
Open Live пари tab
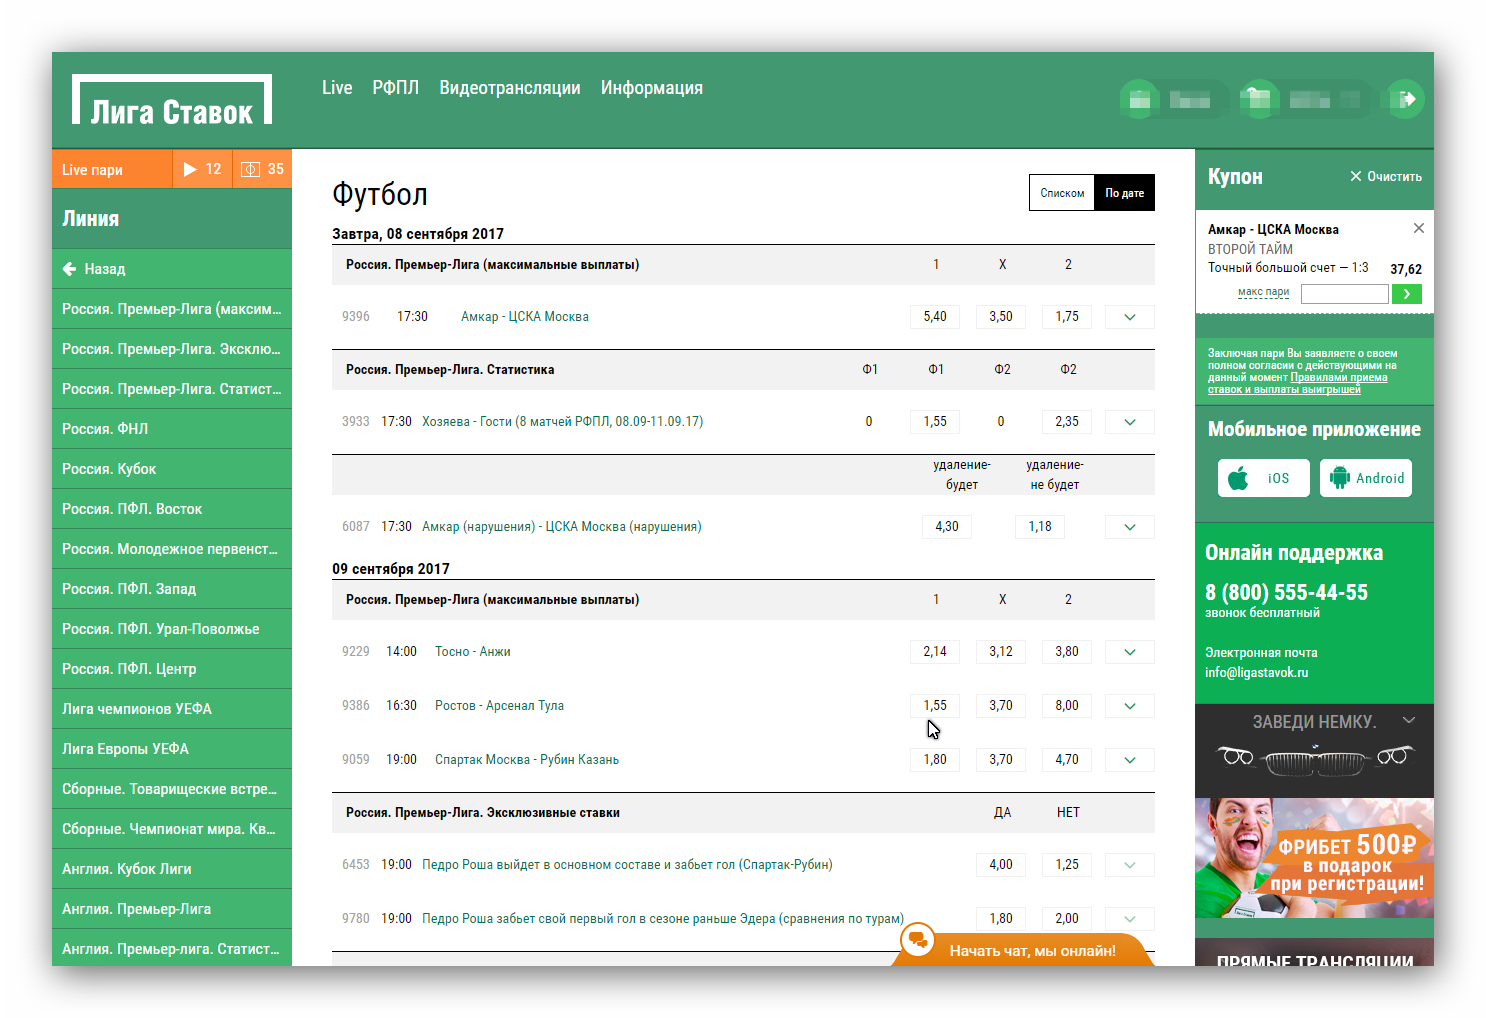click(x=112, y=169)
